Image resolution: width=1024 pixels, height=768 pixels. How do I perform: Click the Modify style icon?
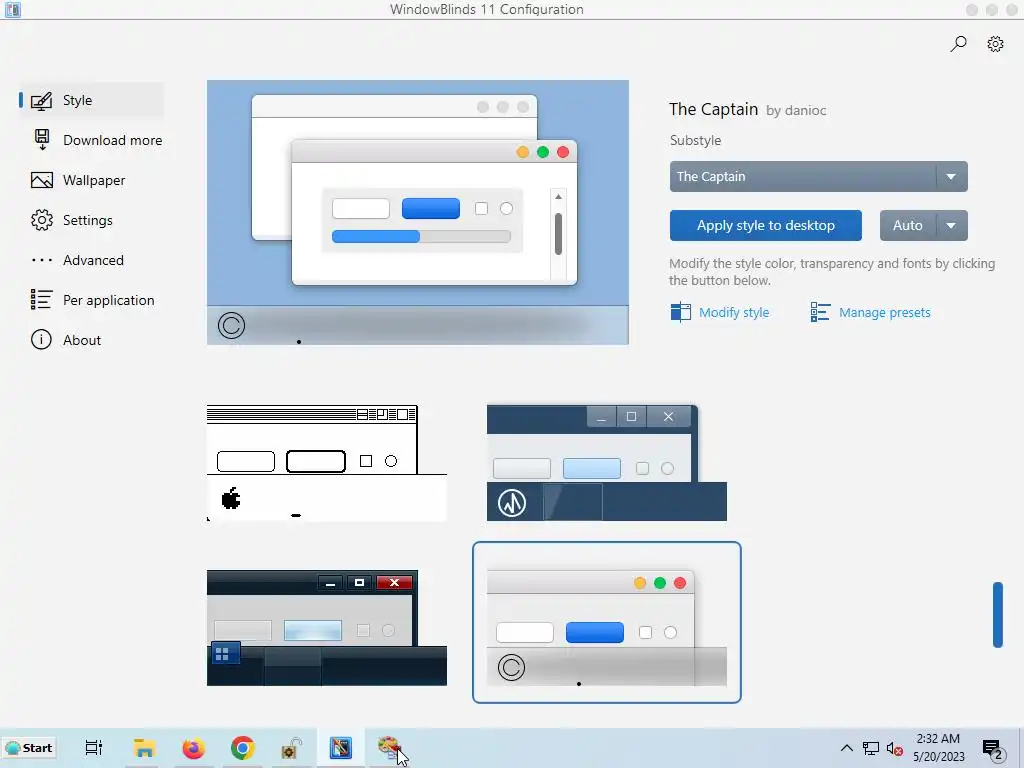pos(680,312)
